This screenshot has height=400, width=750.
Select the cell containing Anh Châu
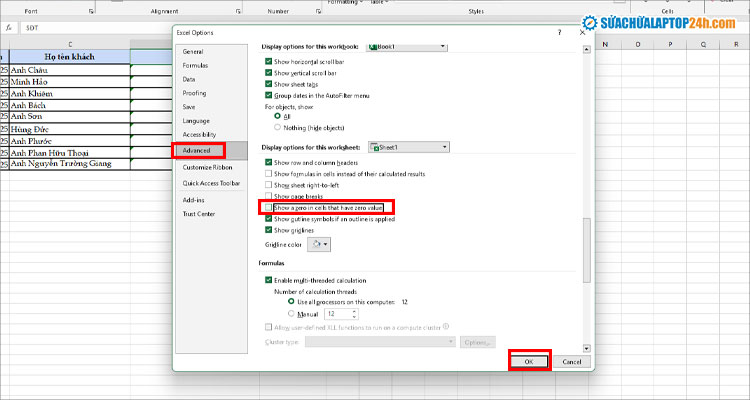coord(70,70)
